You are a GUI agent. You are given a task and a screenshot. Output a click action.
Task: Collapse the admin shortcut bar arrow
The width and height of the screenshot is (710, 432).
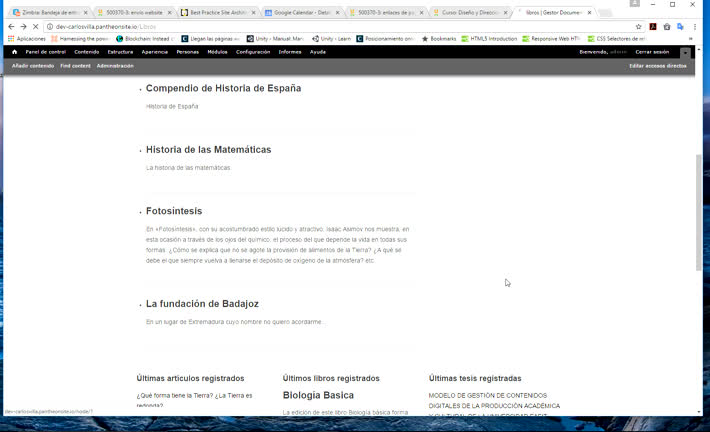click(x=685, y=53)
